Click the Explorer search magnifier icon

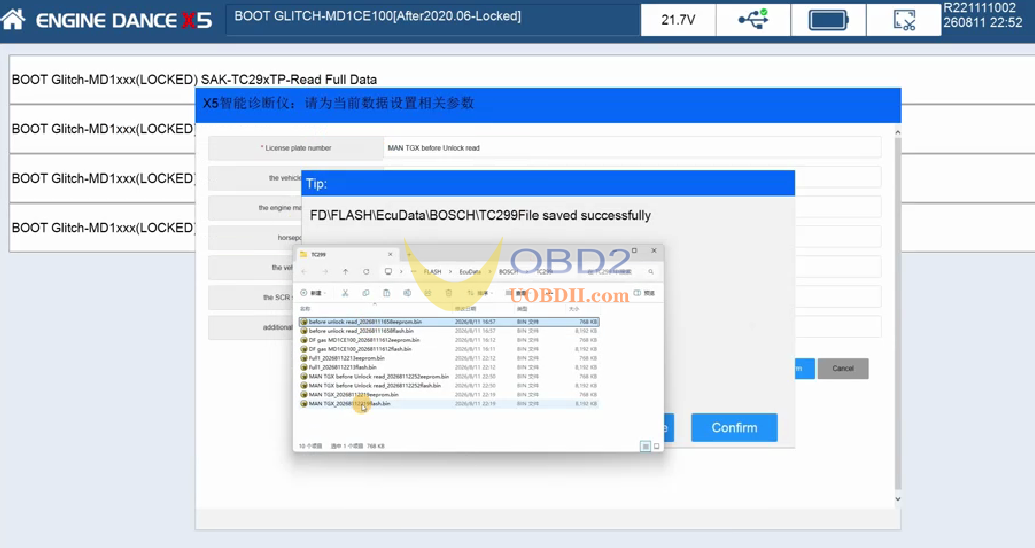651,272
